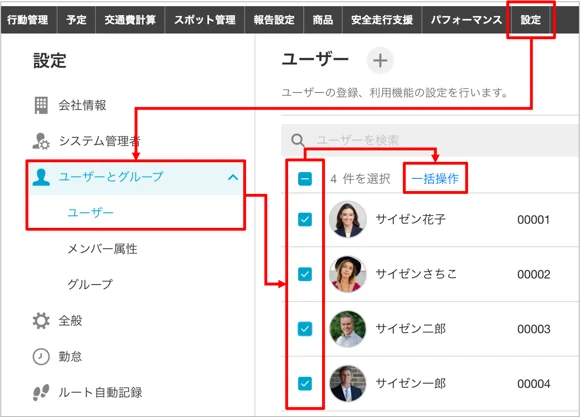Click サイゼンさちこ's profile photo
580x417 pixels.
tap(348, 274)
